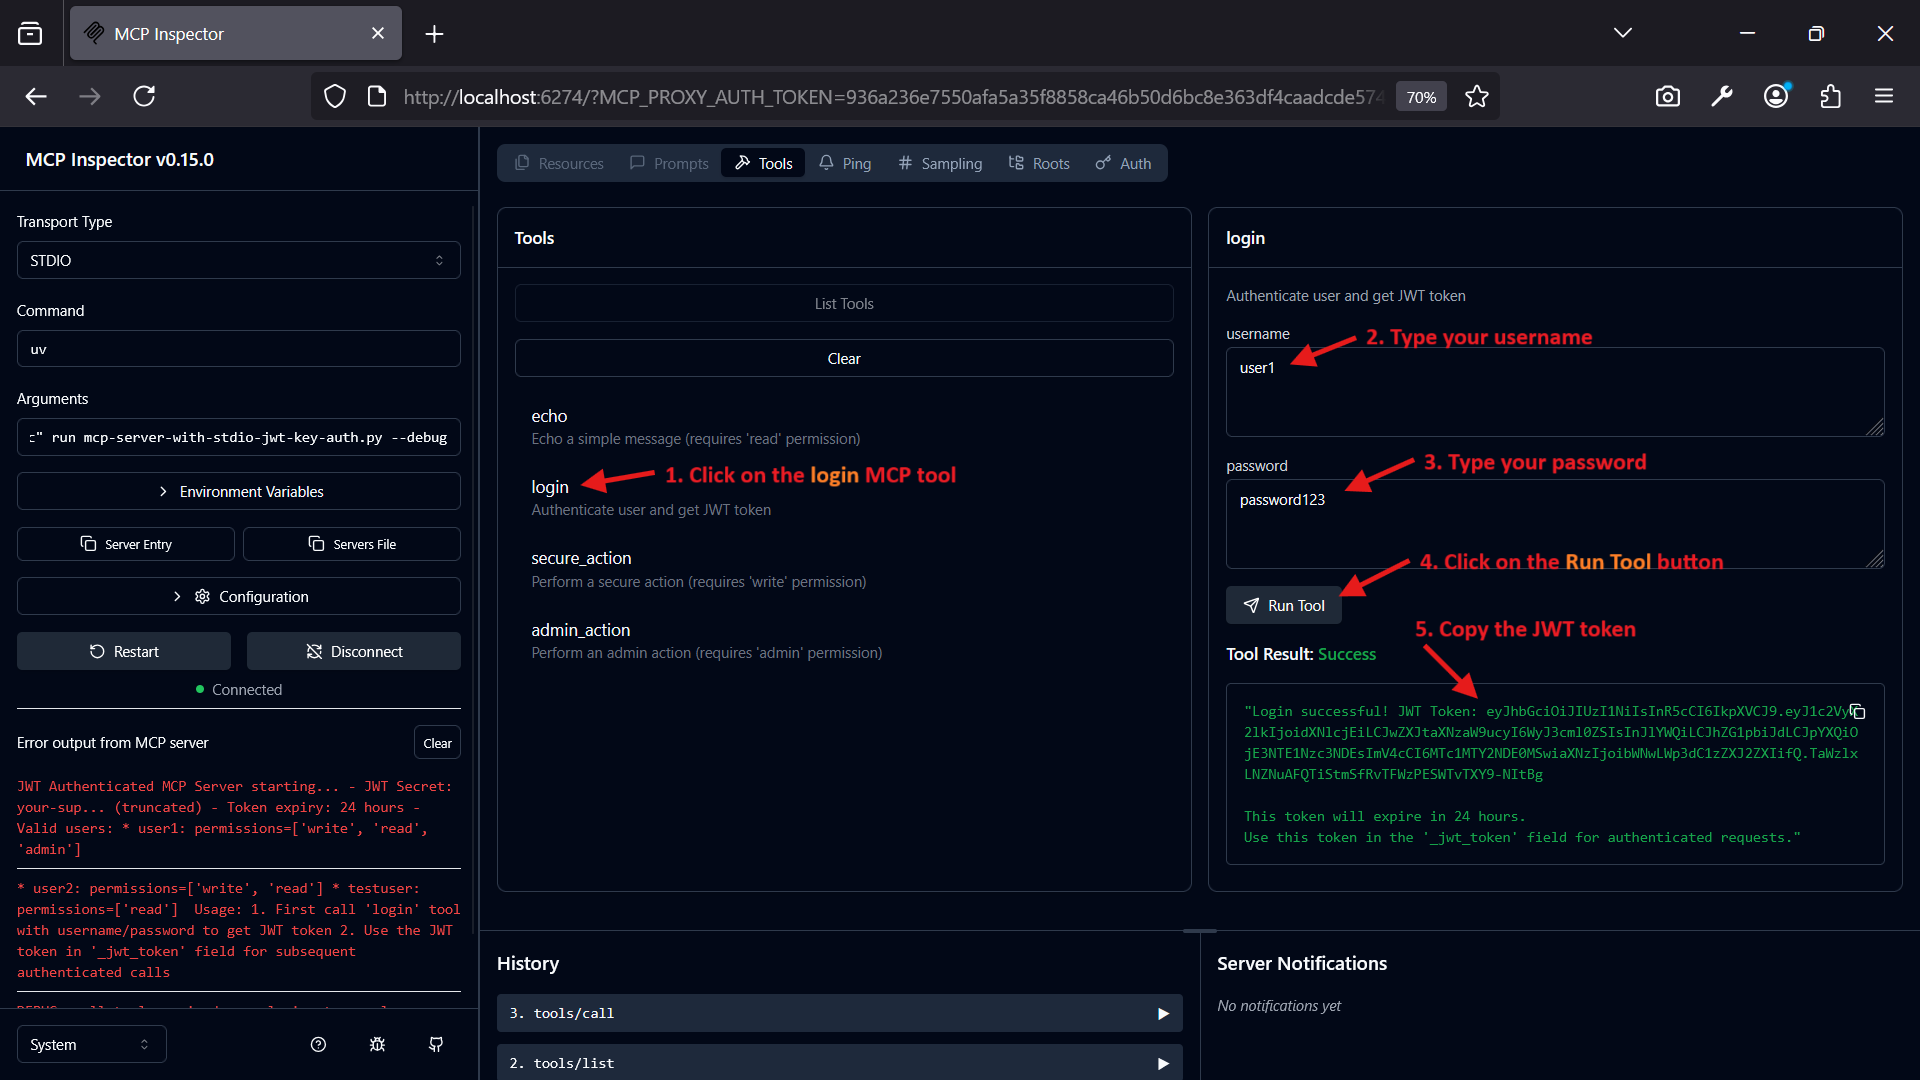The height and width of the screenshot is (1080, 1920).
Task: List all tabs dropdown arrow
Action: [x=1623, y=33]
